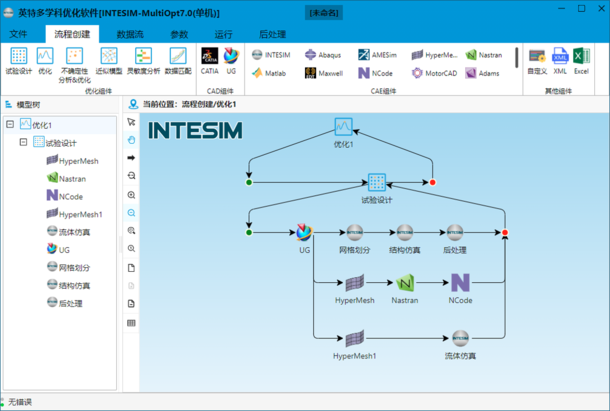Select the HyperMesh1 node on the canvas
610x411 pixels.
click(354, 338)
